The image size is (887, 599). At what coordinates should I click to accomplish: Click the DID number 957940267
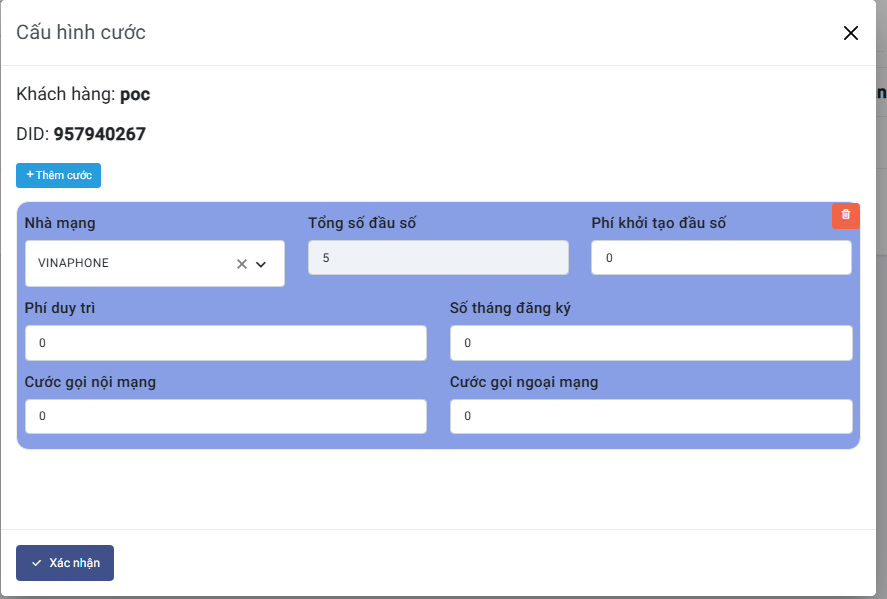[x=100, y=134]
